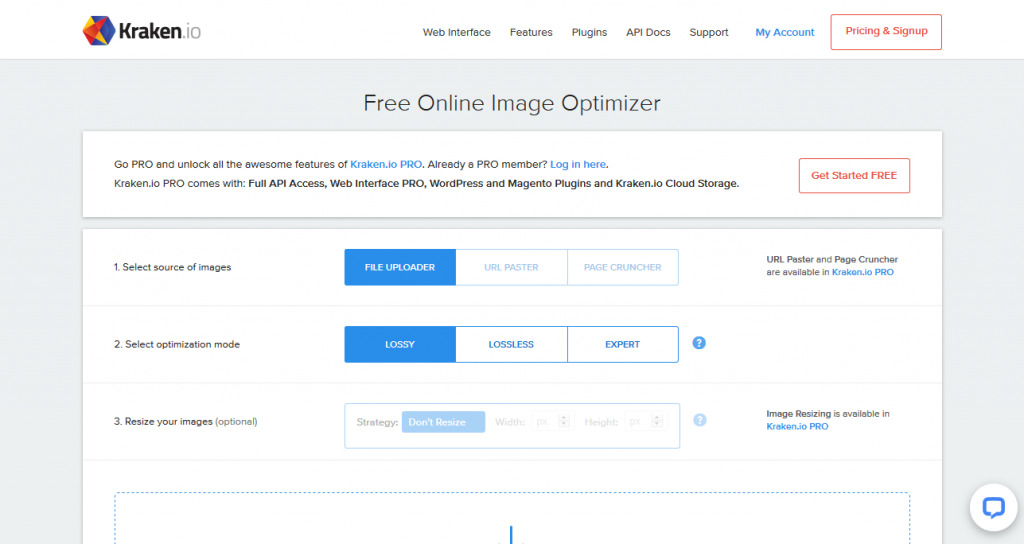Select FILE UPLOADER as image source
Image resolution: width=1024 pixels, height=544 pixels.
[x=400, y=267]
